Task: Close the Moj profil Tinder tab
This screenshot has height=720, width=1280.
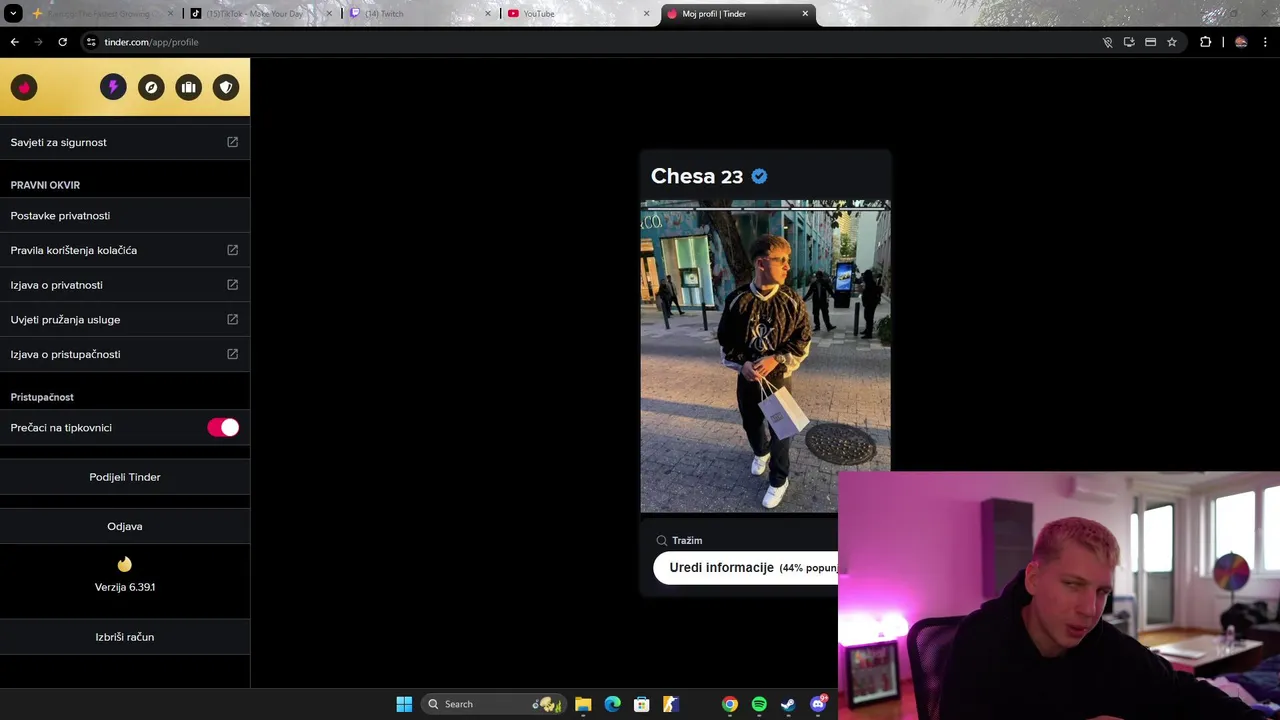Action: [805, 14]
